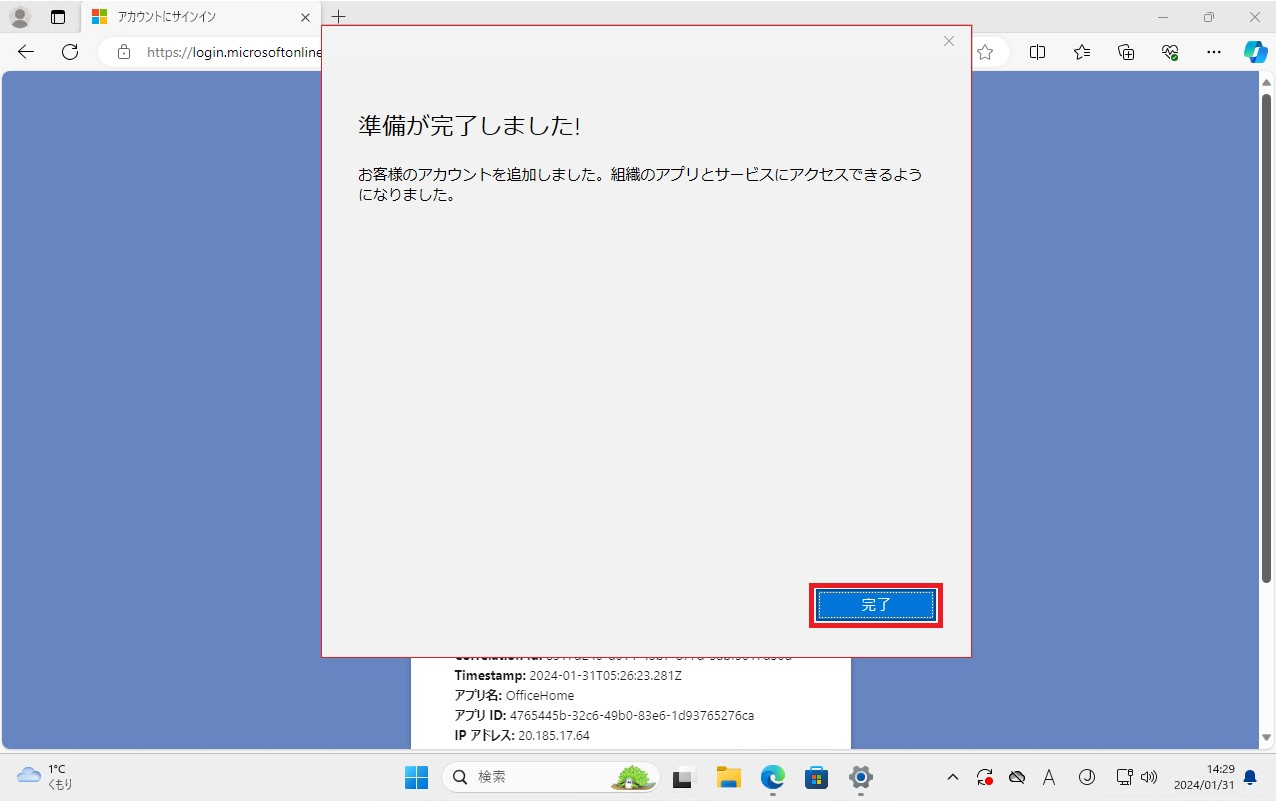
Task: Expand hidden system tray icons
Action: coord(953,777)
